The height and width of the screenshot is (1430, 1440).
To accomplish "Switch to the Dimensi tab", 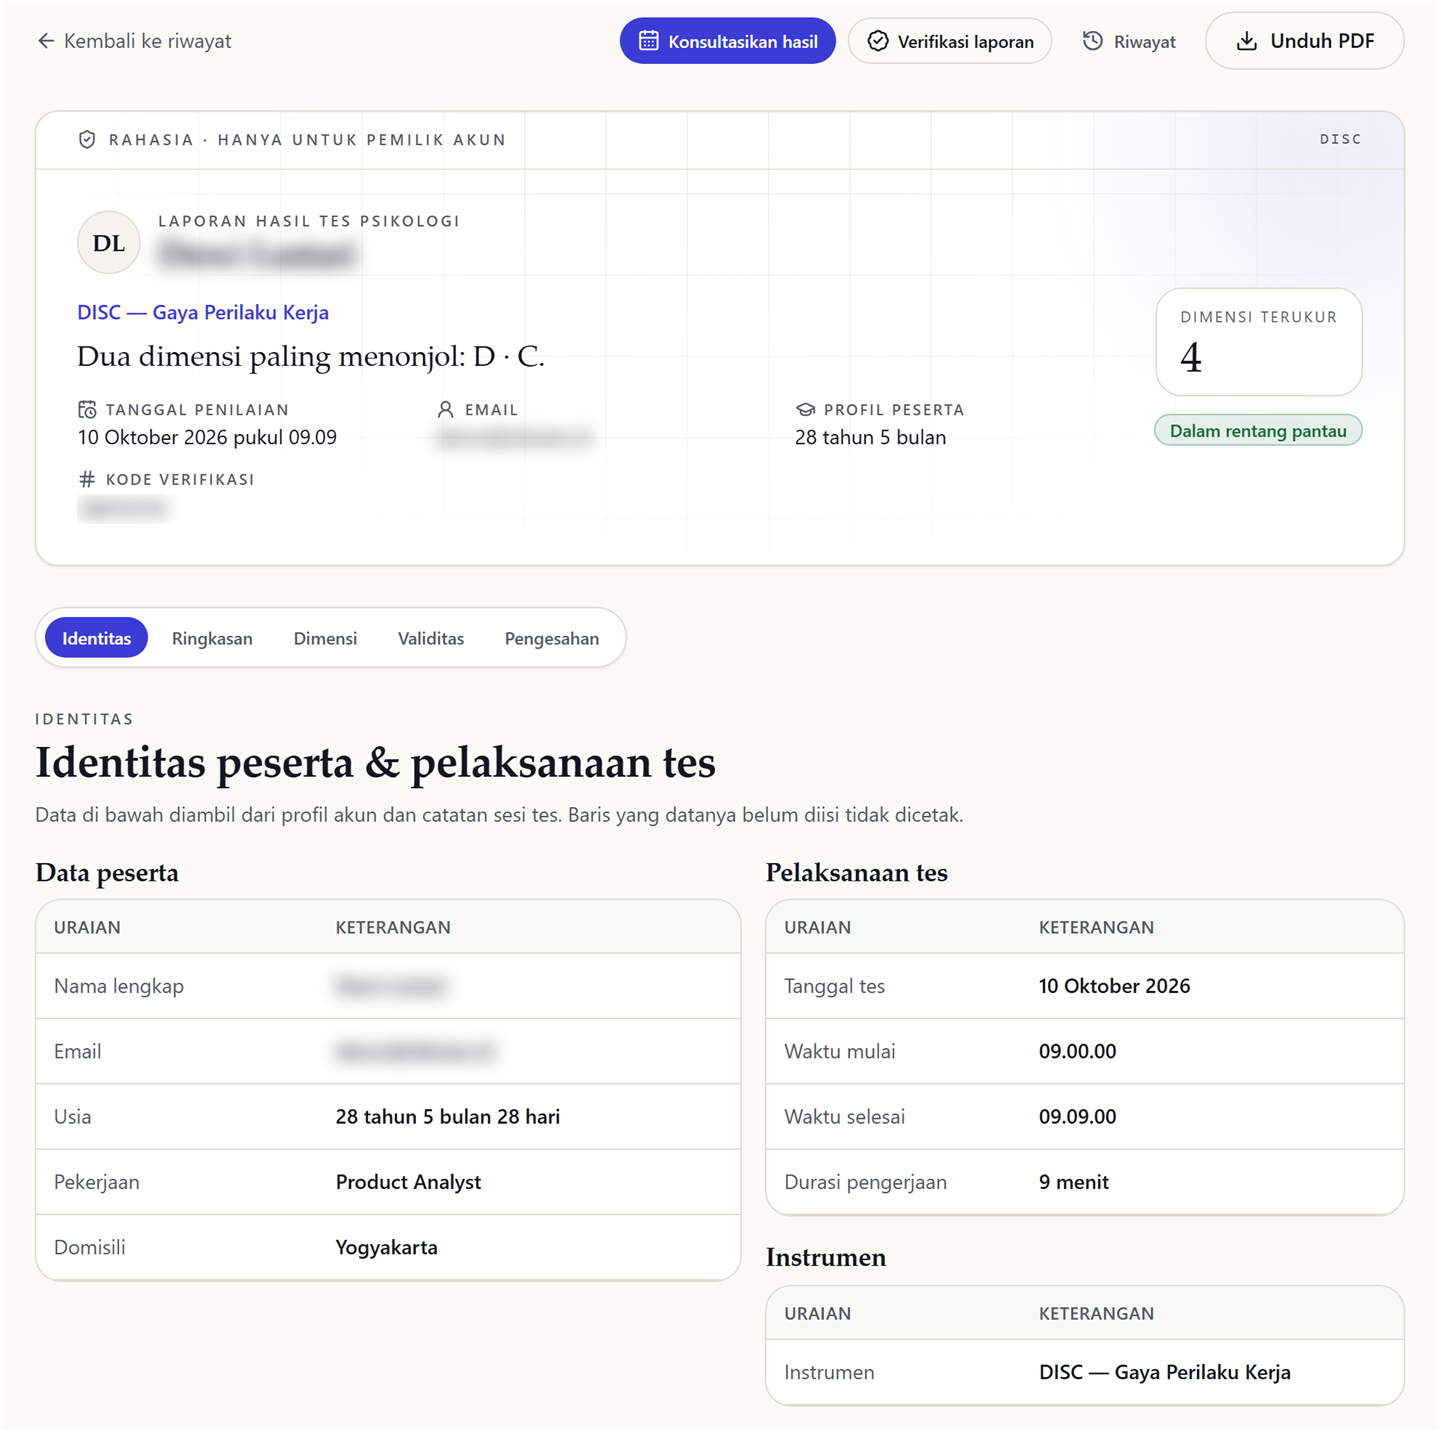I will coord(325,638).
